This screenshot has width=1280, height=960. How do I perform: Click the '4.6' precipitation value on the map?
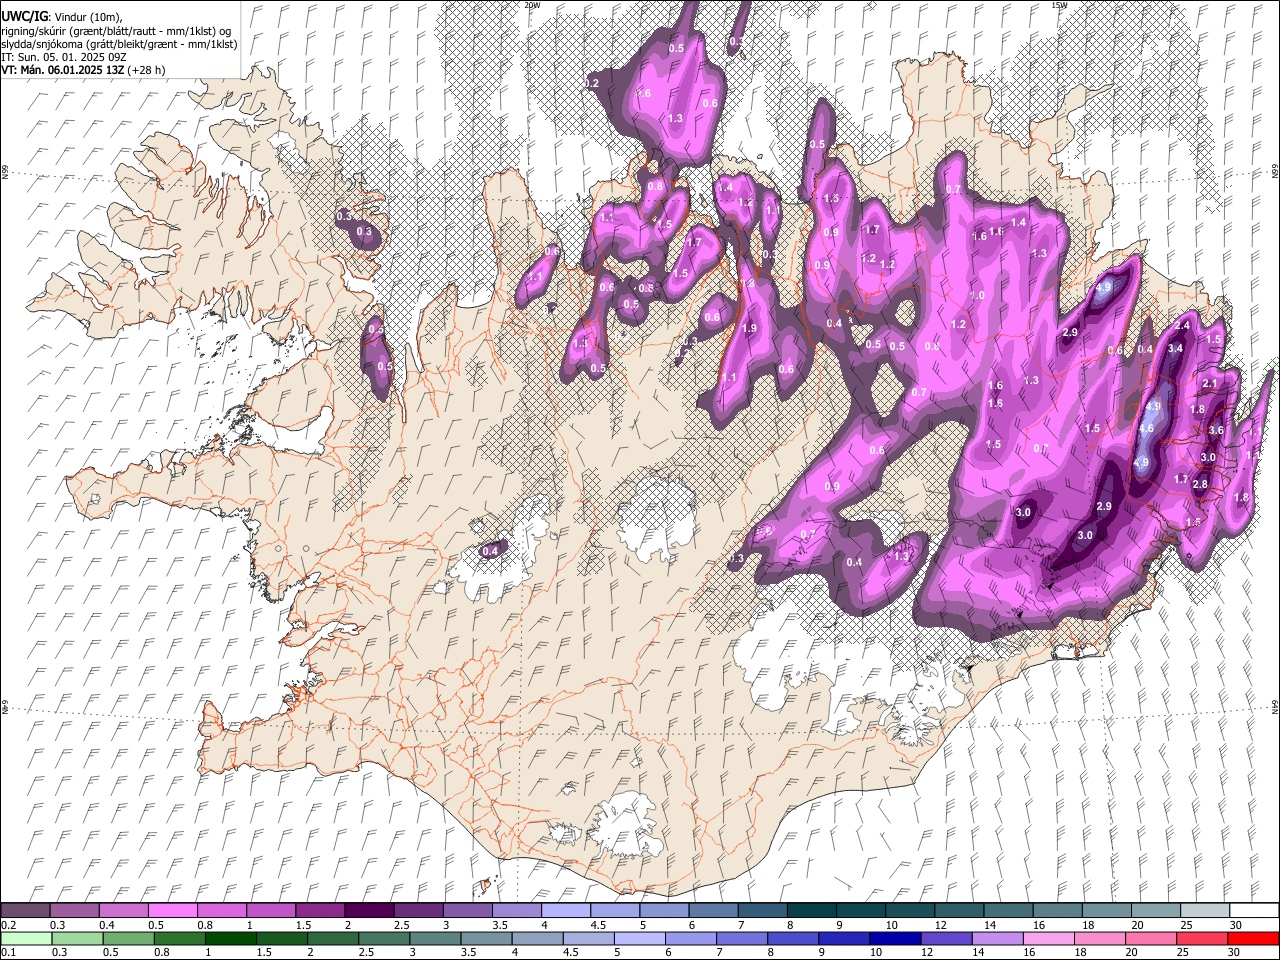tap(1146, 428)
